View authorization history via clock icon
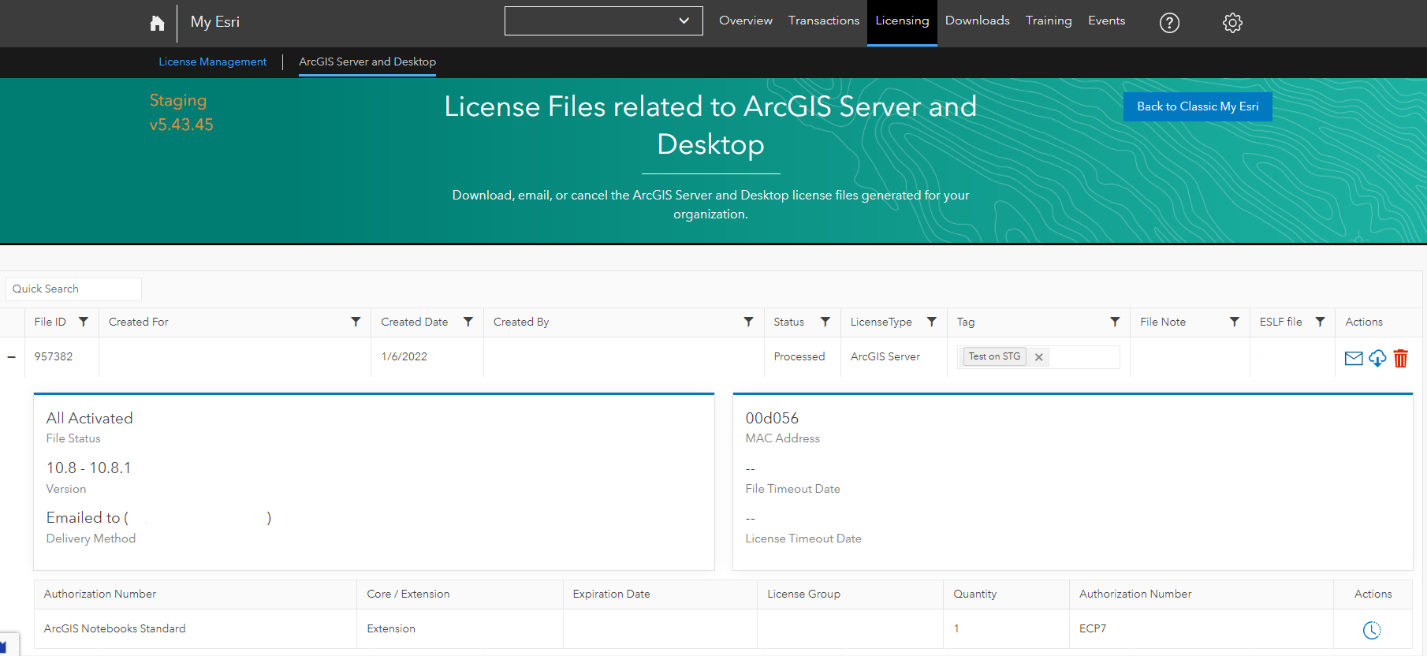Screen dimensions: 1427x656 click(x=1371, y=629)
